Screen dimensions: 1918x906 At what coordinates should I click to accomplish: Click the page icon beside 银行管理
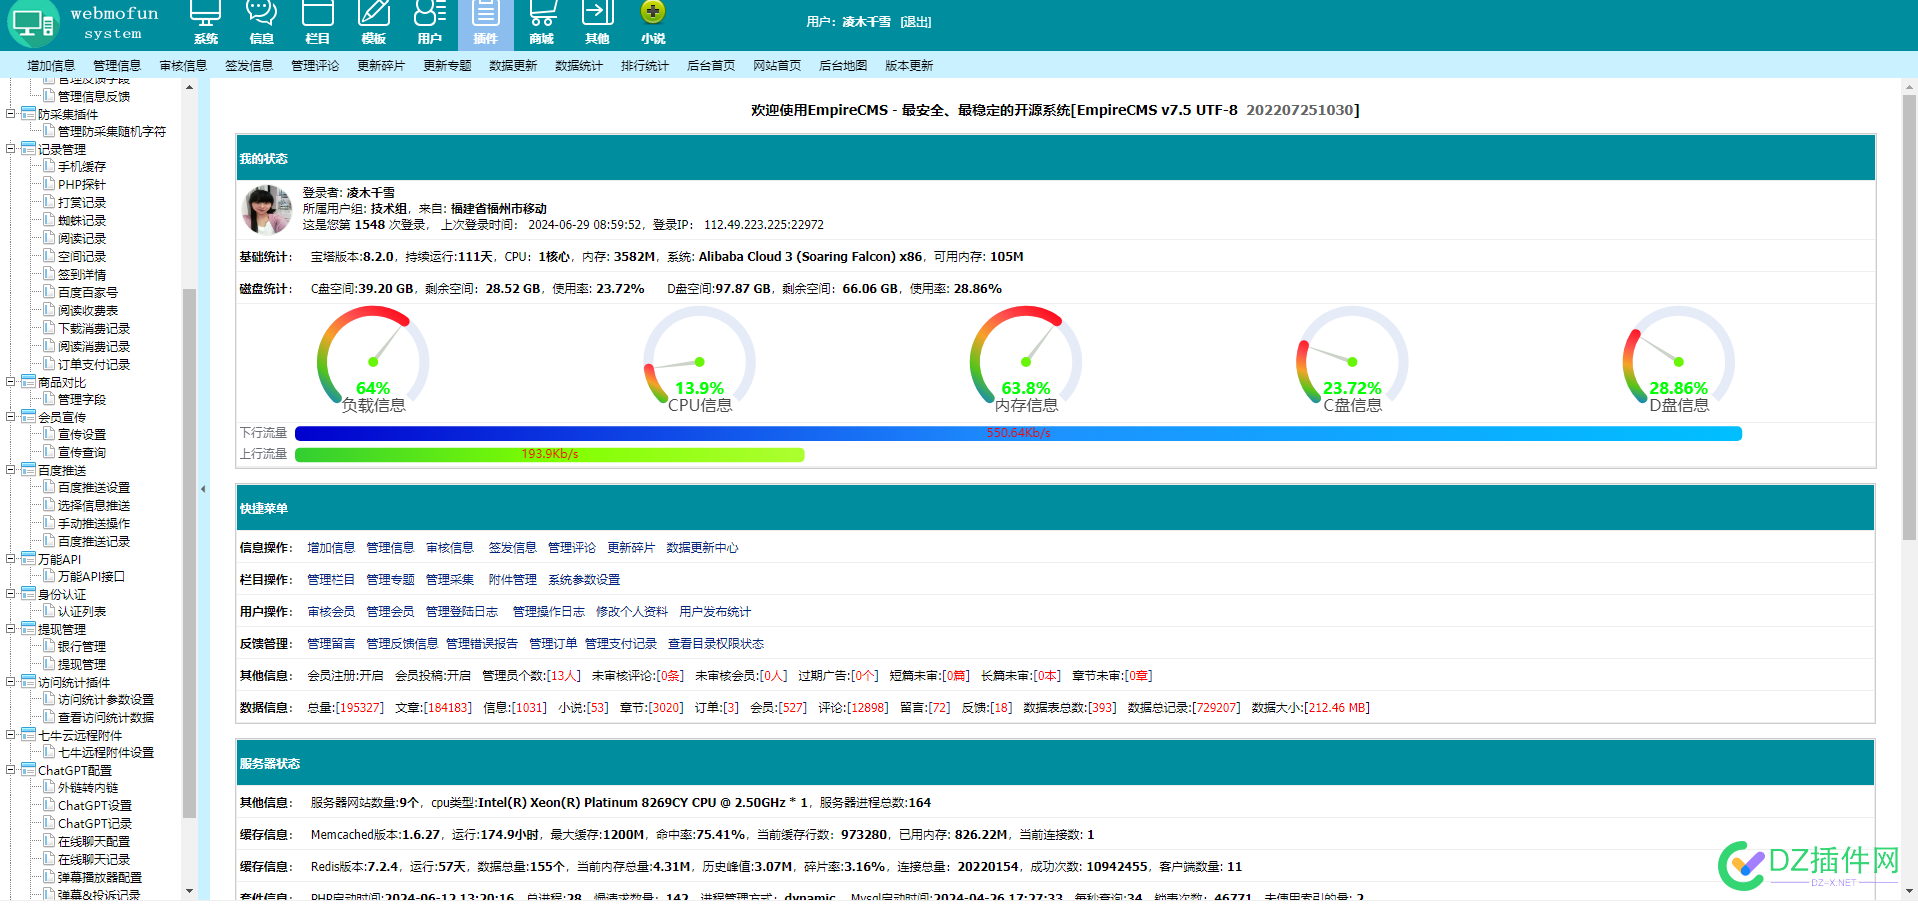49,646
